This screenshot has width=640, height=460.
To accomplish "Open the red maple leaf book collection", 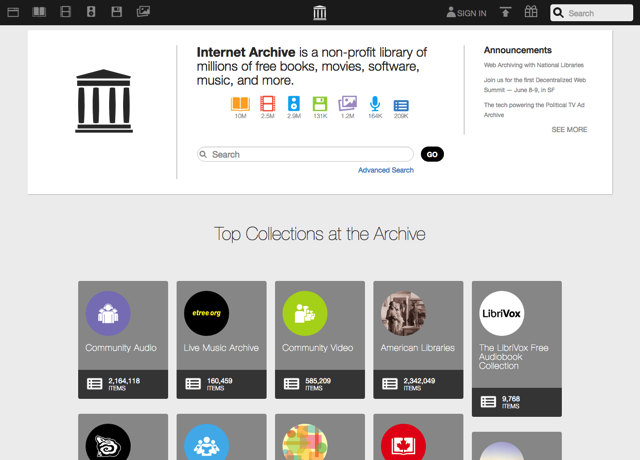I will point(403,442).
